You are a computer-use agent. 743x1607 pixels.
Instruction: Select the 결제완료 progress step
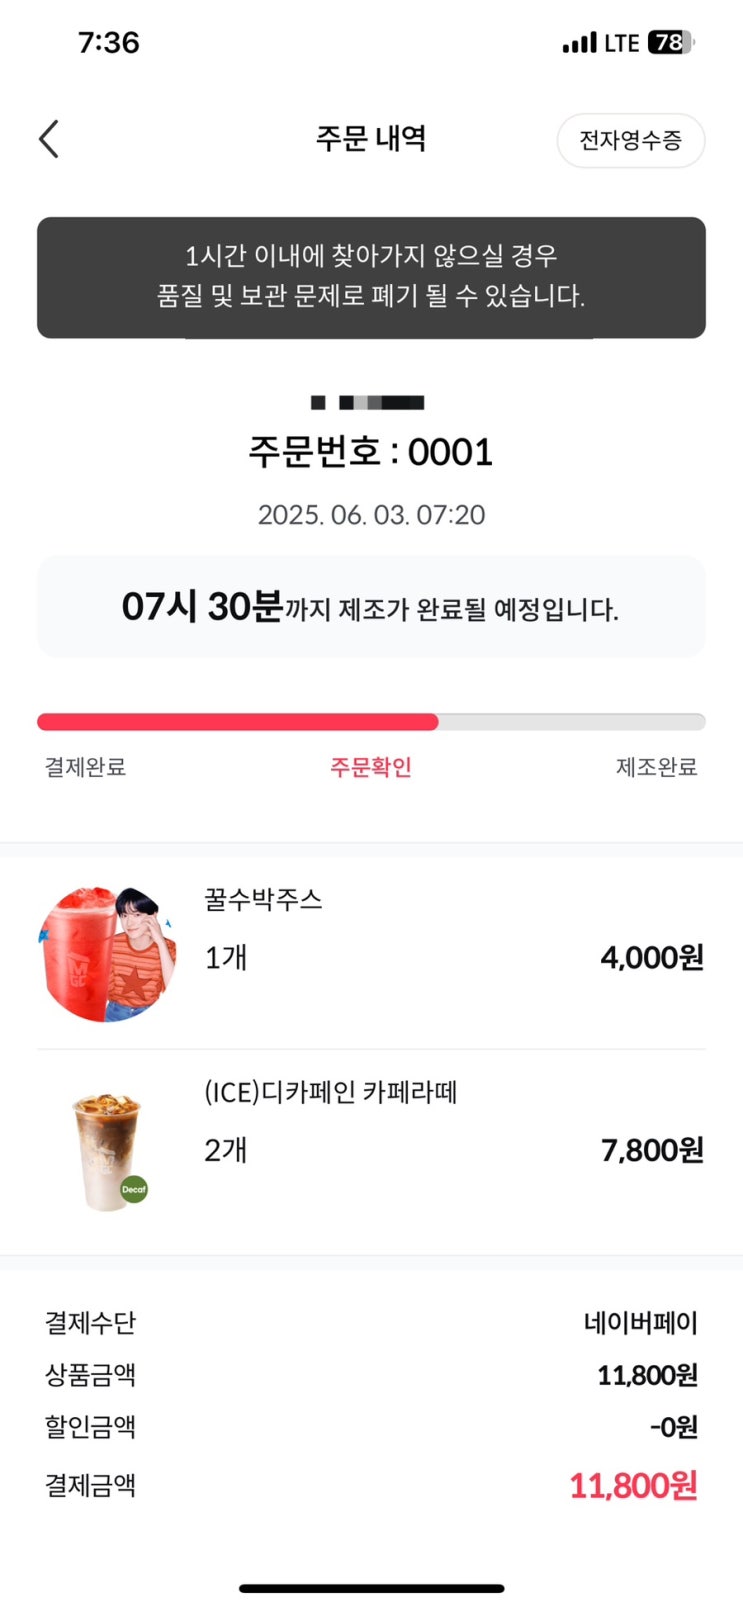pos(86,767)
